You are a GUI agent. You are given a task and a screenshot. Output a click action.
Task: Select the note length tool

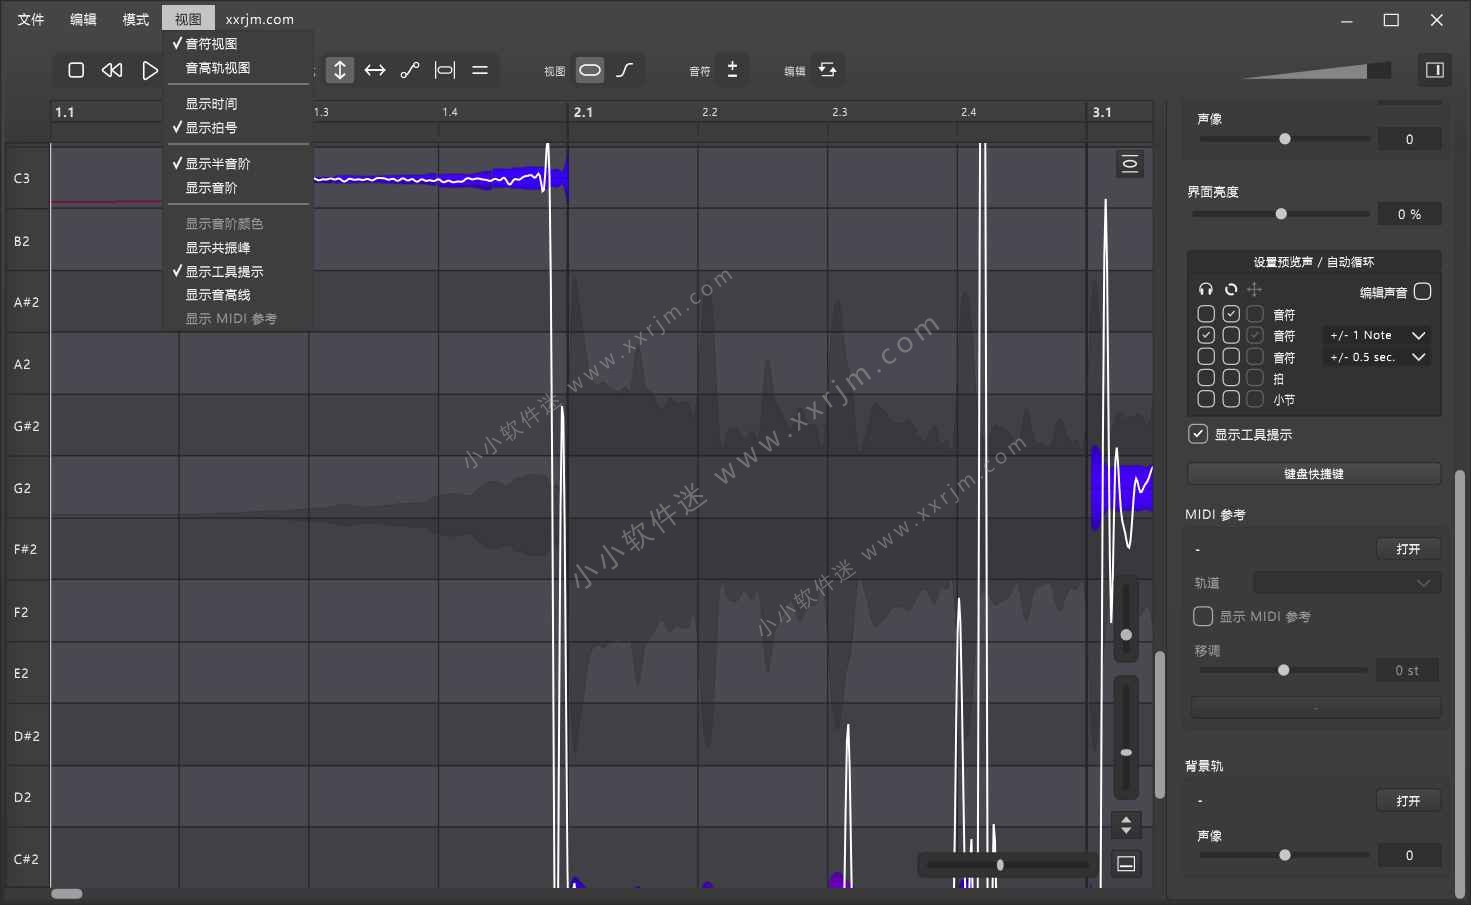[x=445, y=70]
